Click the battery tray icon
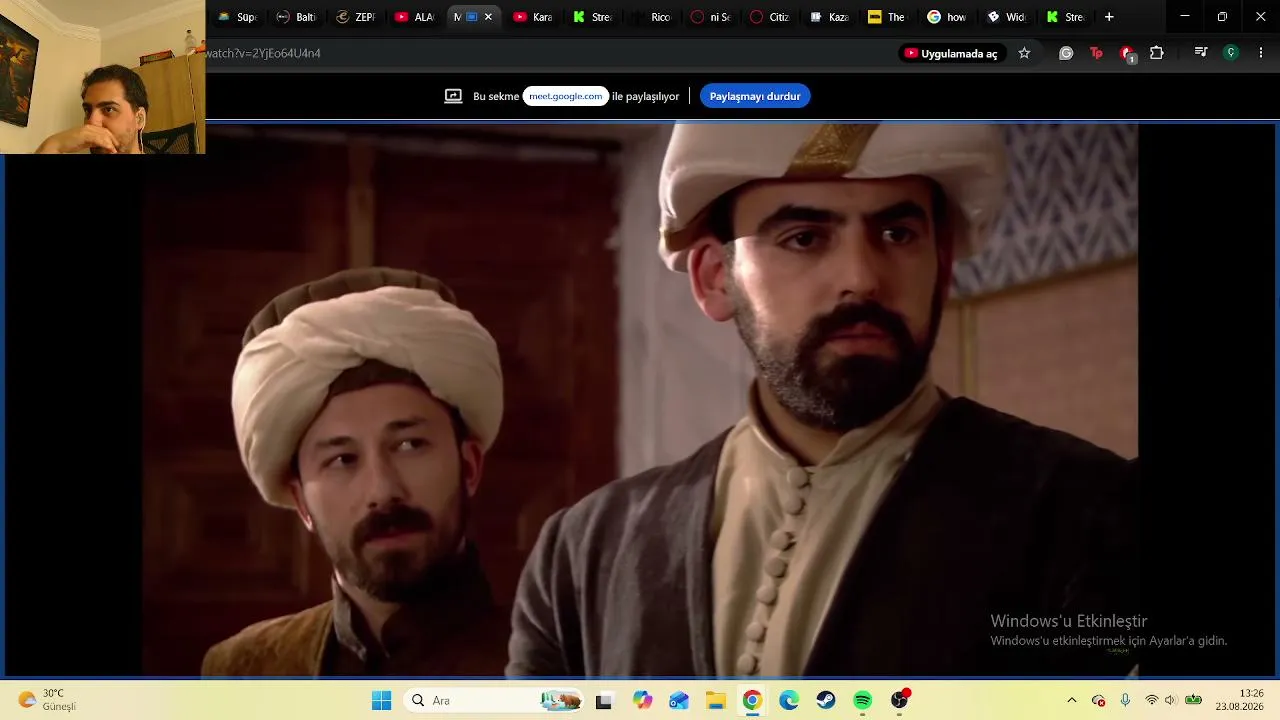Viewport: 1280px width, 720px height. point(1193,700)
